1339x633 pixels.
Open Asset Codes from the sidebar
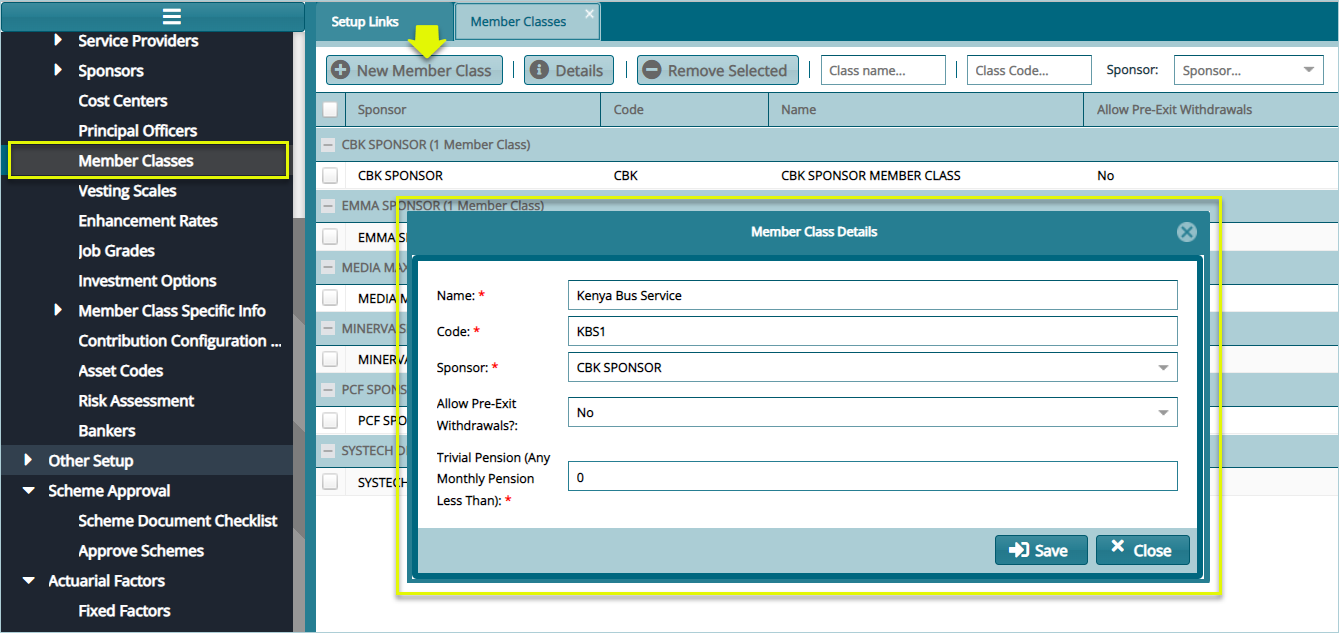121,371
